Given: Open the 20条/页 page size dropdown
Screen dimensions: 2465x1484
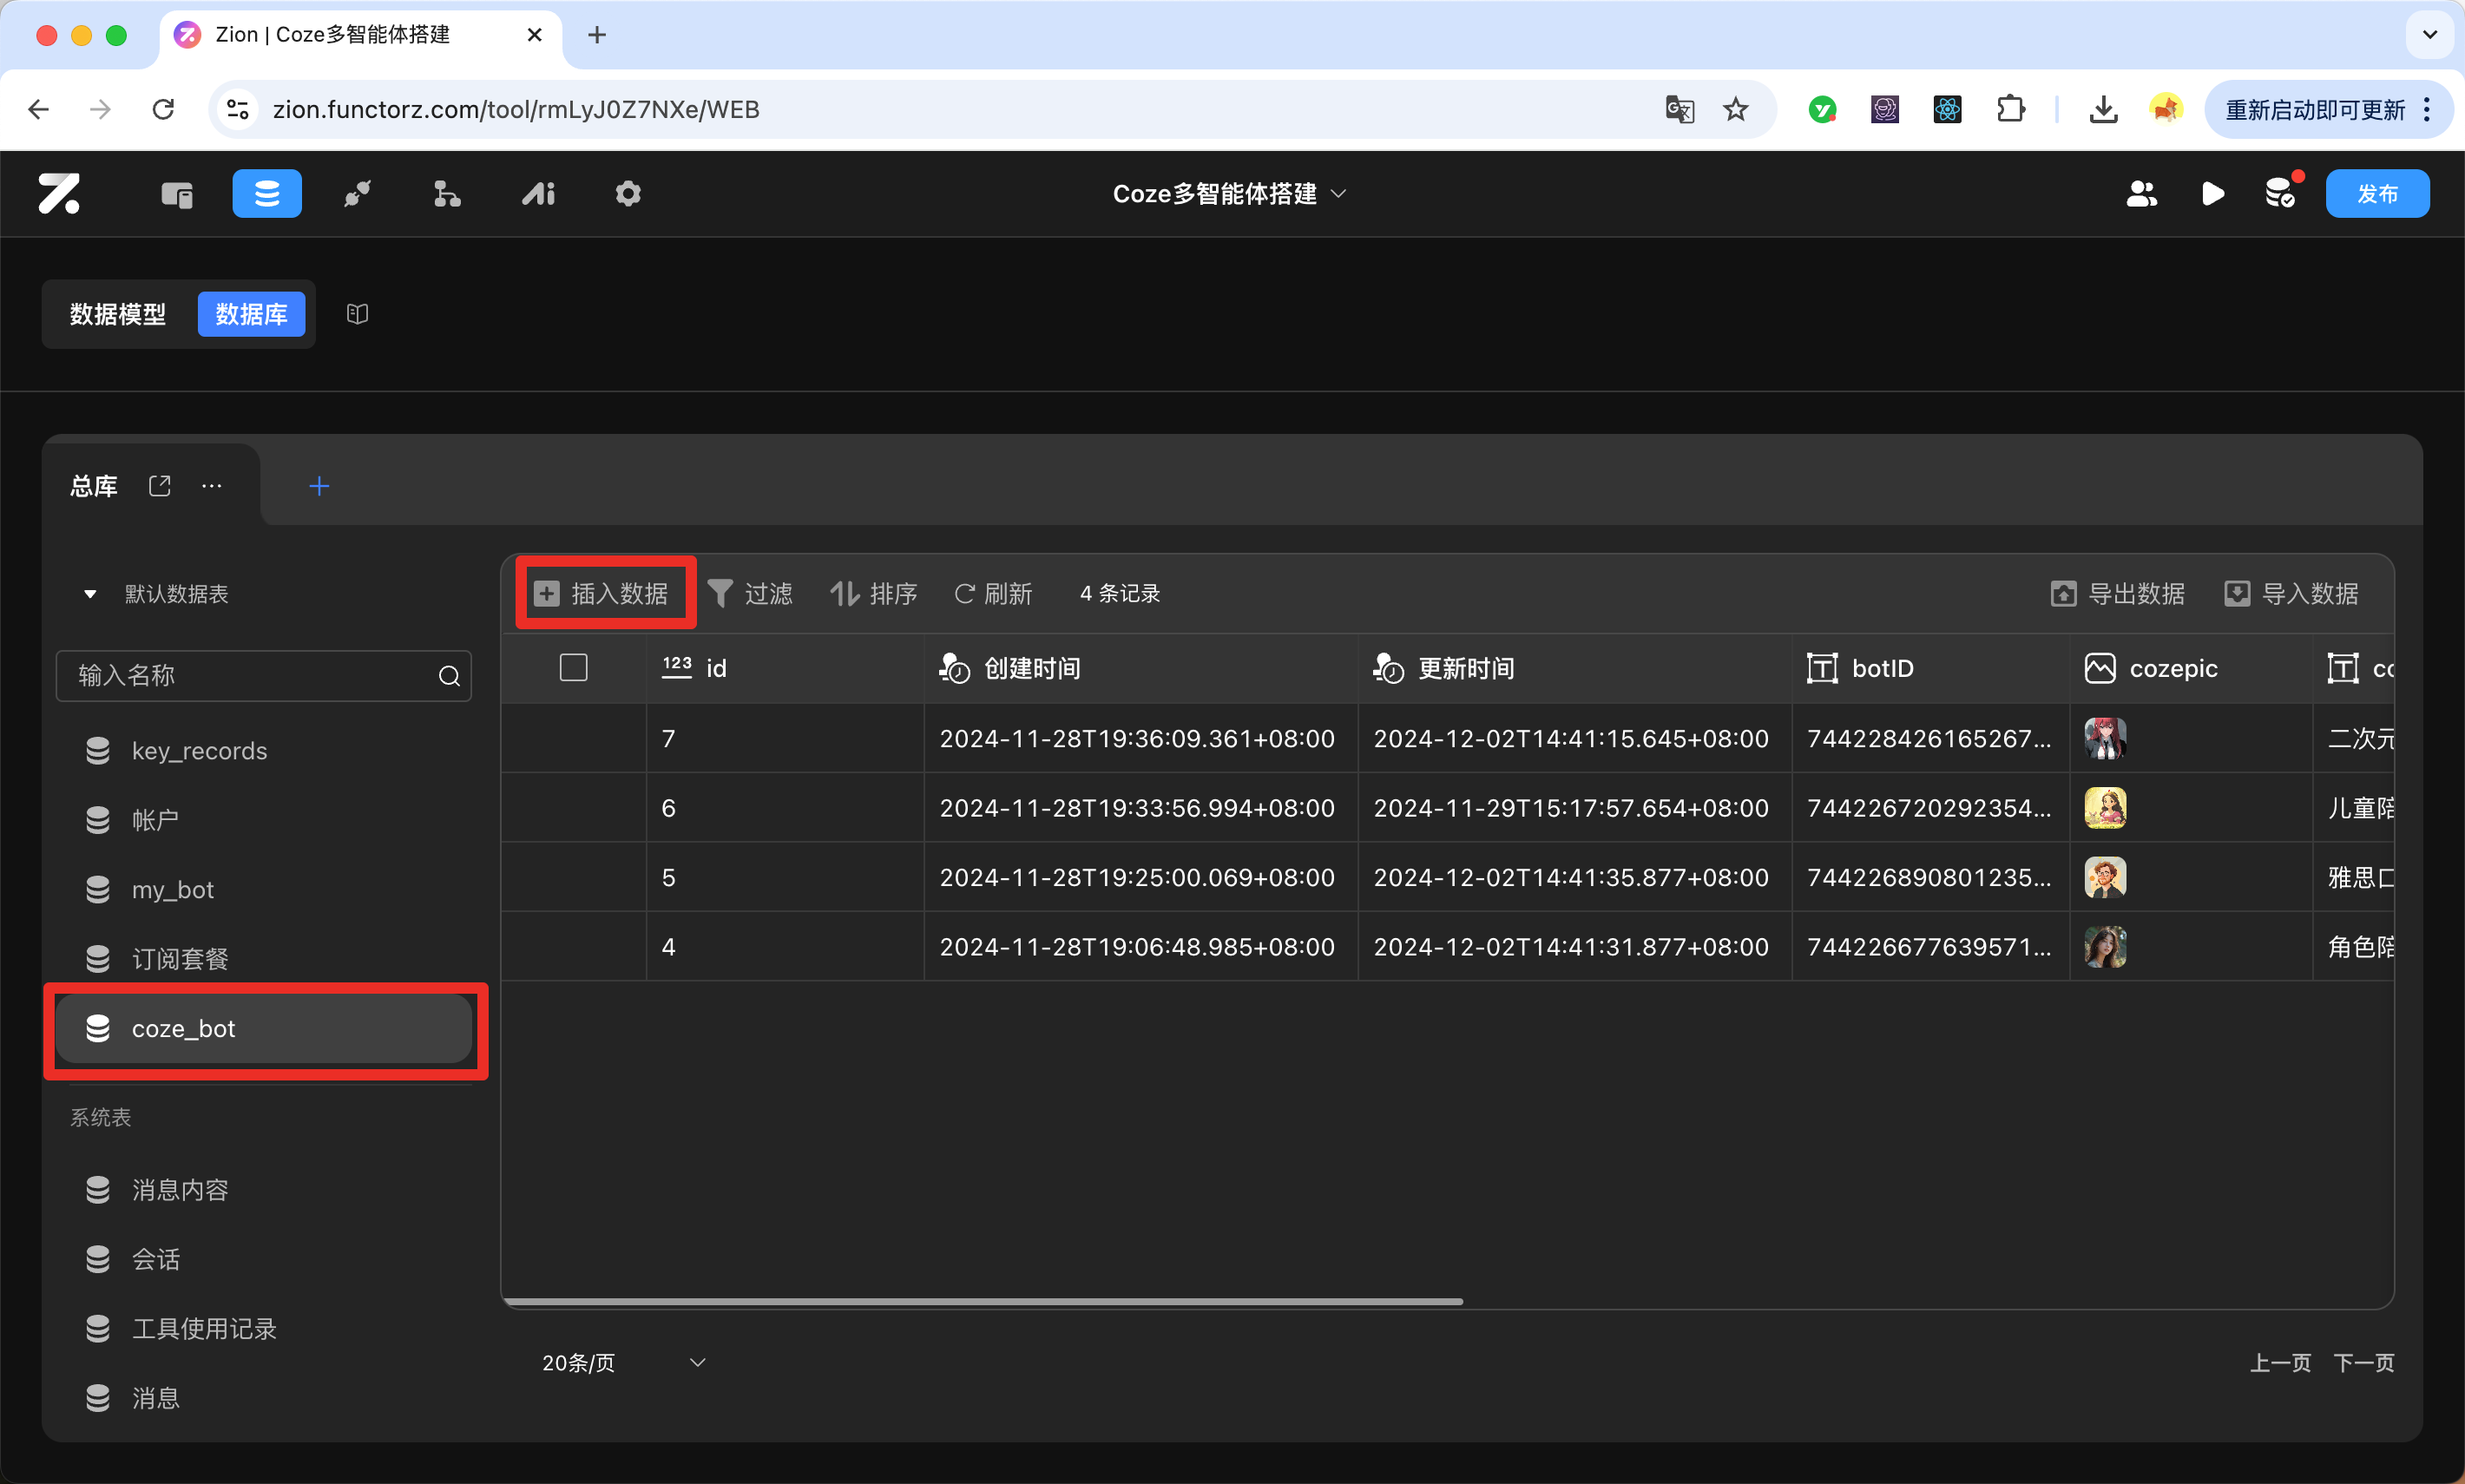Looking at the screenshot, I should coord(624,1363).
